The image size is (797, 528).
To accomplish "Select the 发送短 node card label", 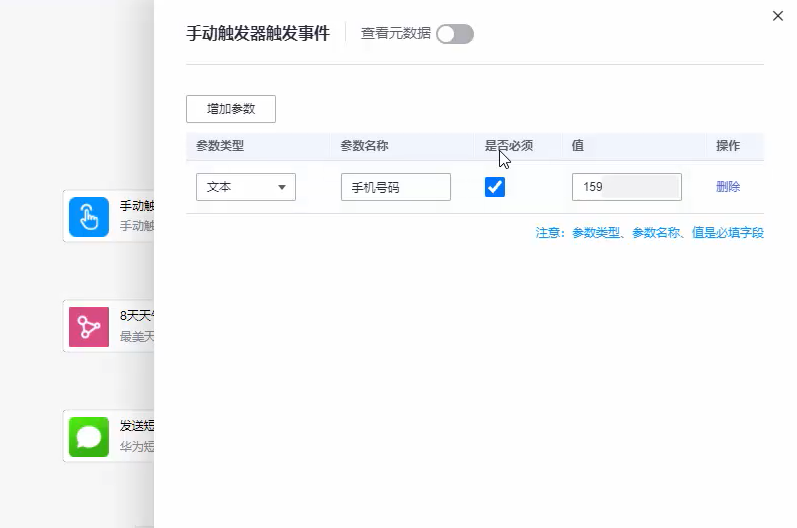I will 137,426.
